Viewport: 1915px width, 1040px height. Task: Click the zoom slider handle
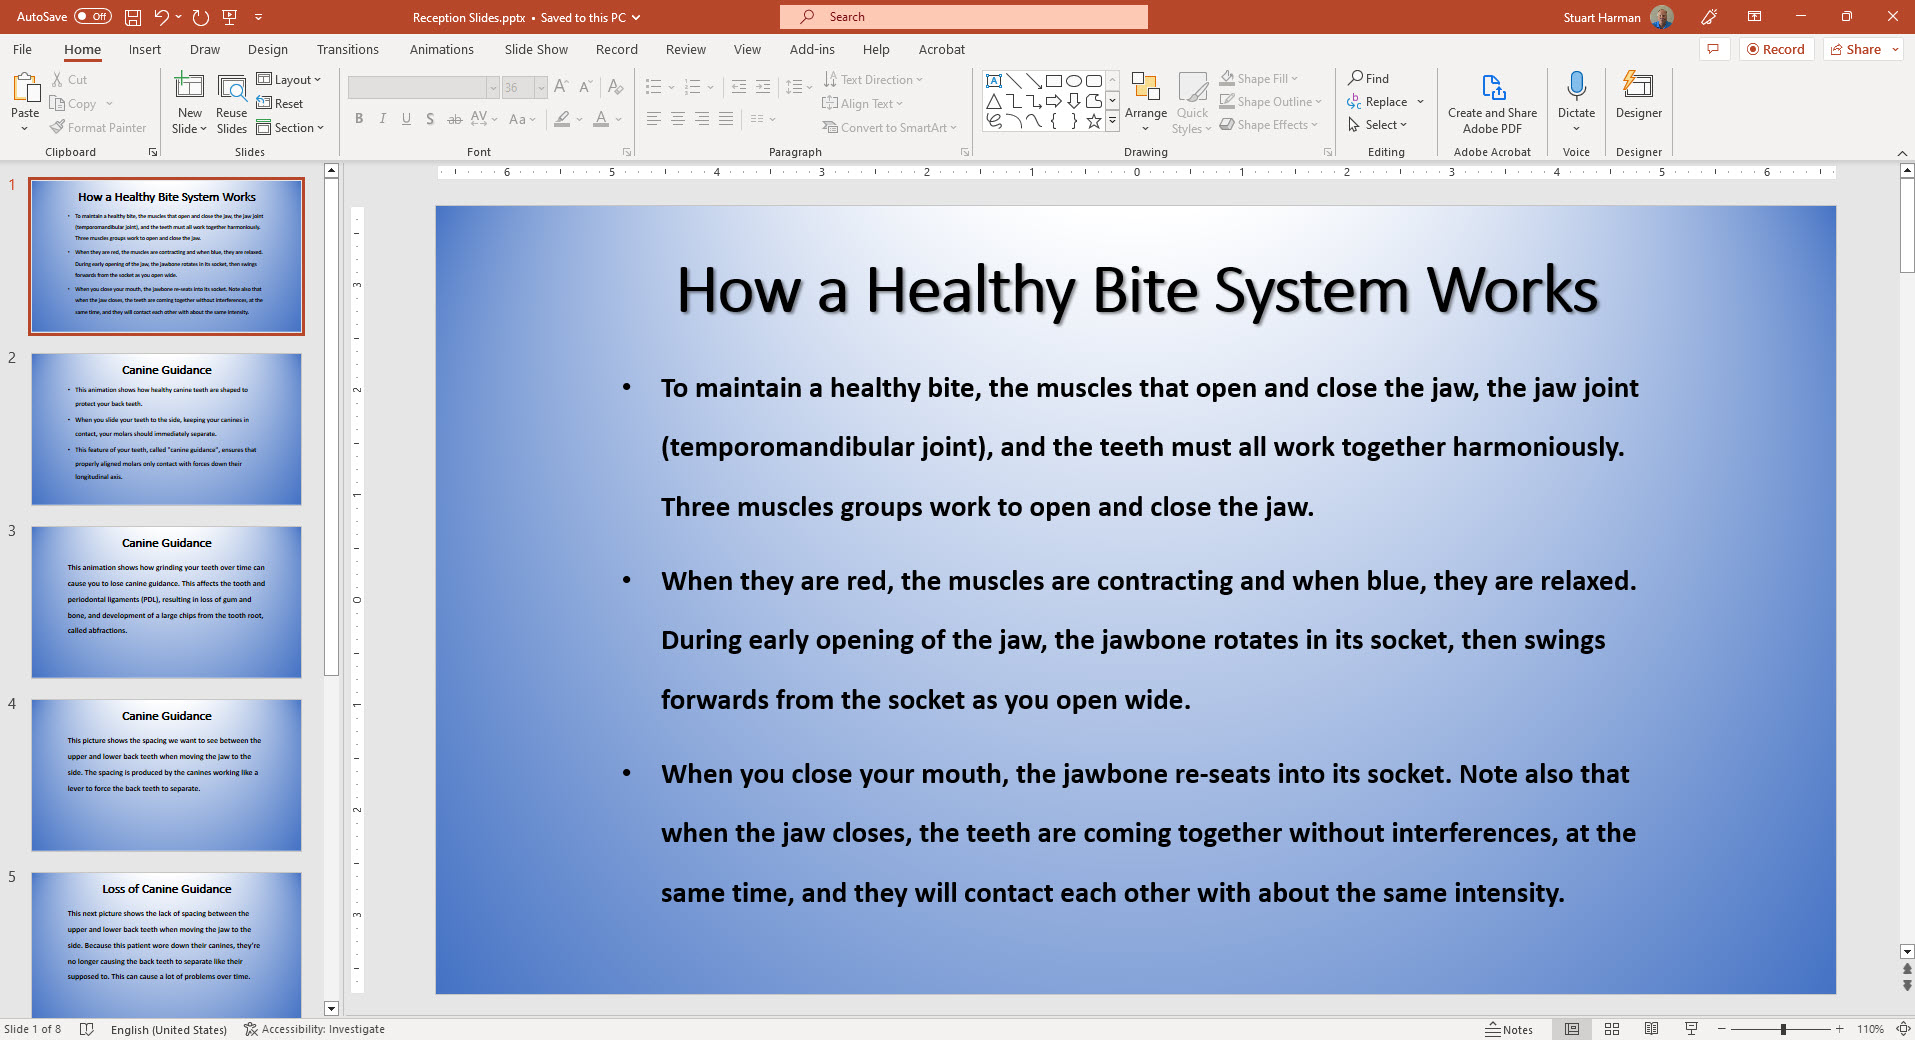pos(1783,1029)
